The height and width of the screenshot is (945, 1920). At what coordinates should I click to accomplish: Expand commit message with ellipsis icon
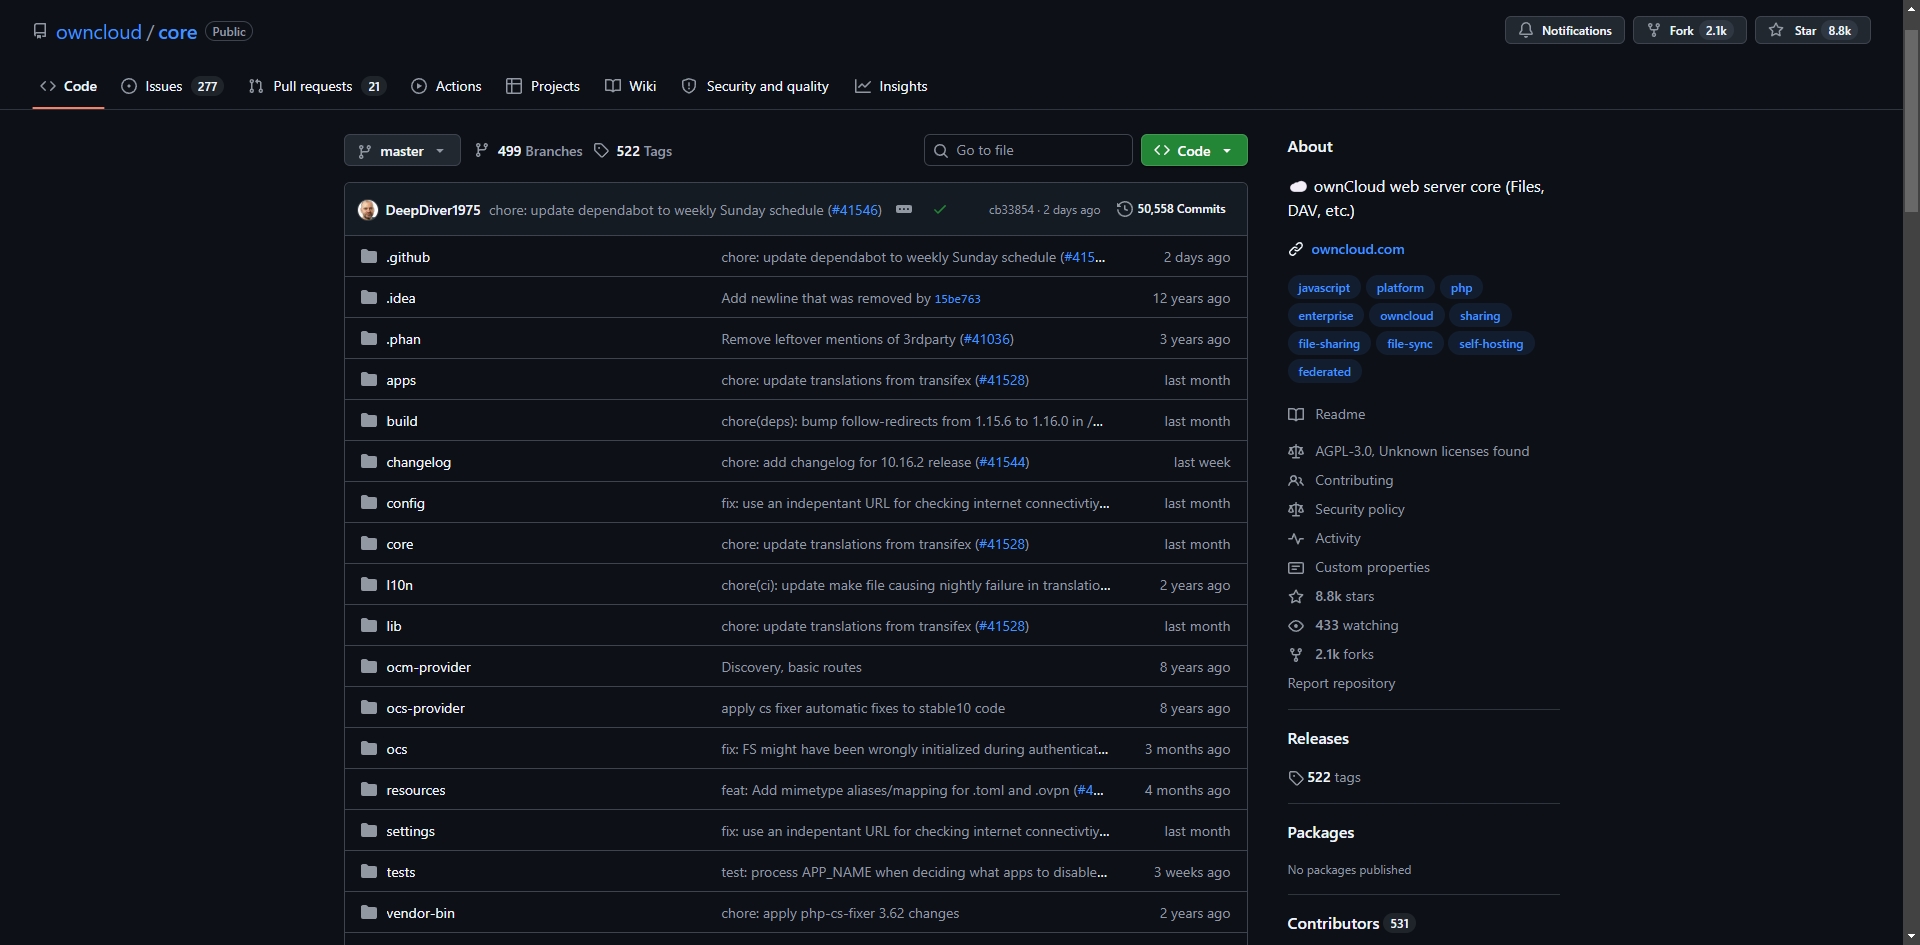point(904,210)
